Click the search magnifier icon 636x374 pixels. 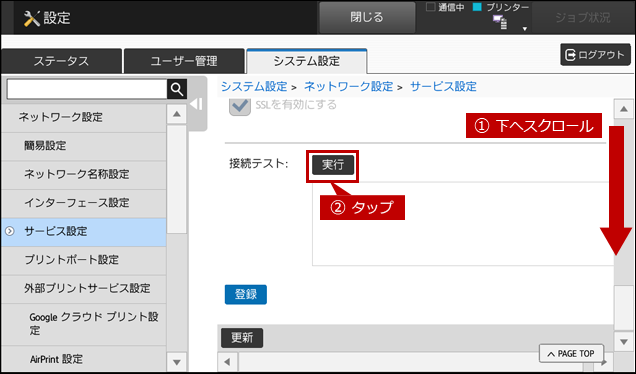click(x=177, y=89)
